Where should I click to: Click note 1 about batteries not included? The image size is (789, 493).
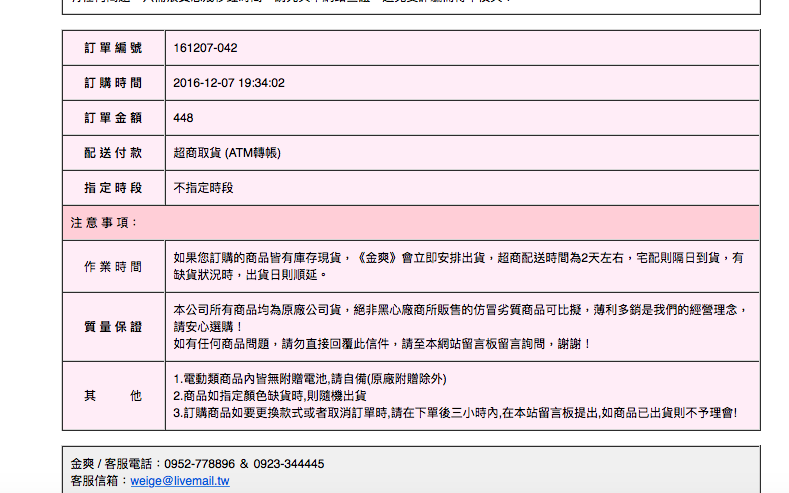point(309,379)
